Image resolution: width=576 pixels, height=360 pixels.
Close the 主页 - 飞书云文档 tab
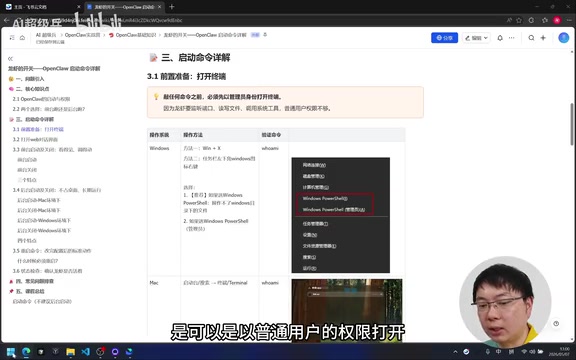(79, 7)
